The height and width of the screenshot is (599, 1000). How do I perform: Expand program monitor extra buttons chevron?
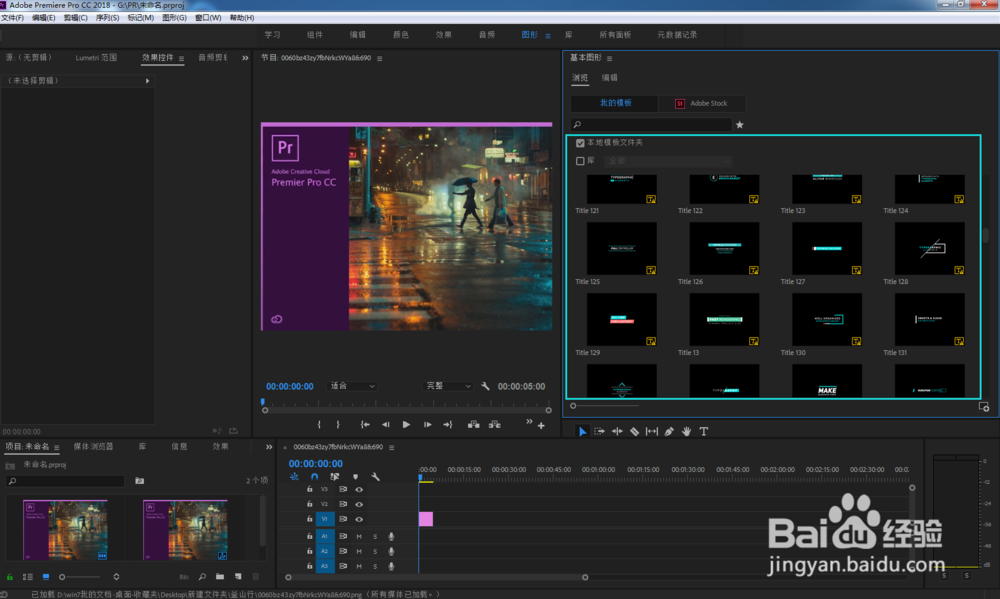[x=529, y=421]
